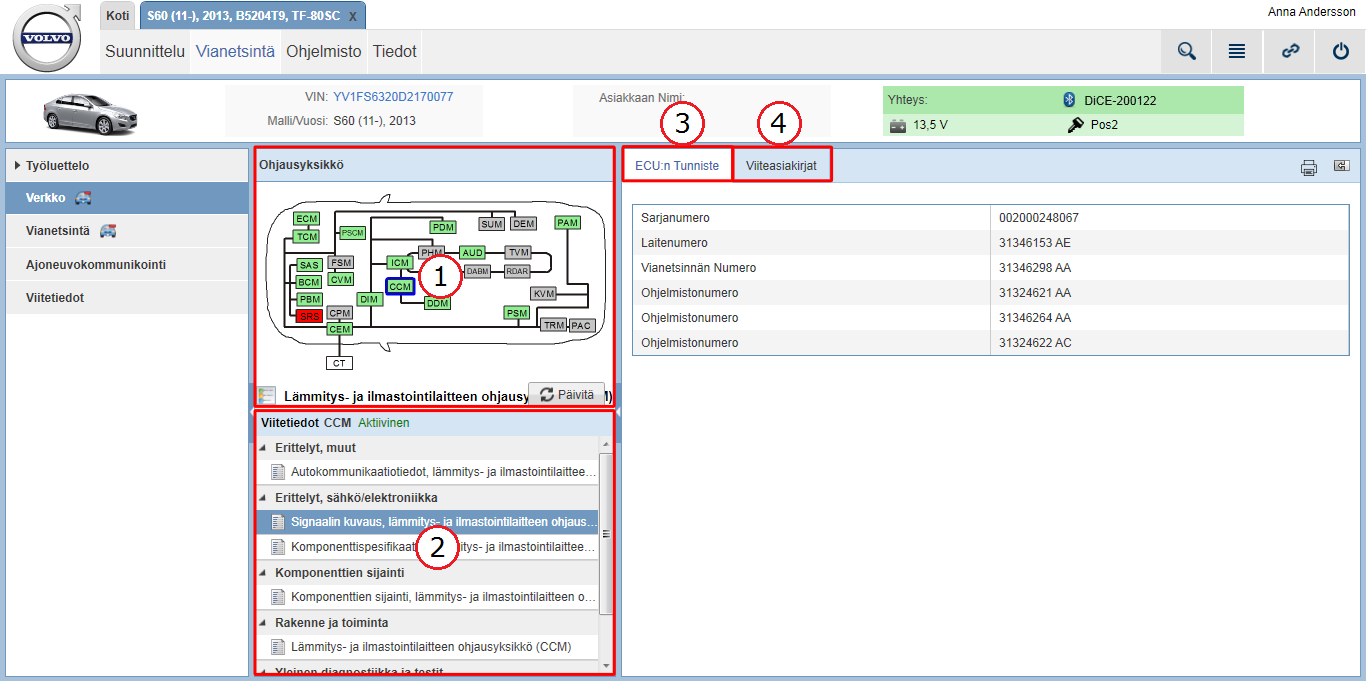1366x681 pixels.
Task: Select the PDM node in diagram
Action: [x=444, y=227]
